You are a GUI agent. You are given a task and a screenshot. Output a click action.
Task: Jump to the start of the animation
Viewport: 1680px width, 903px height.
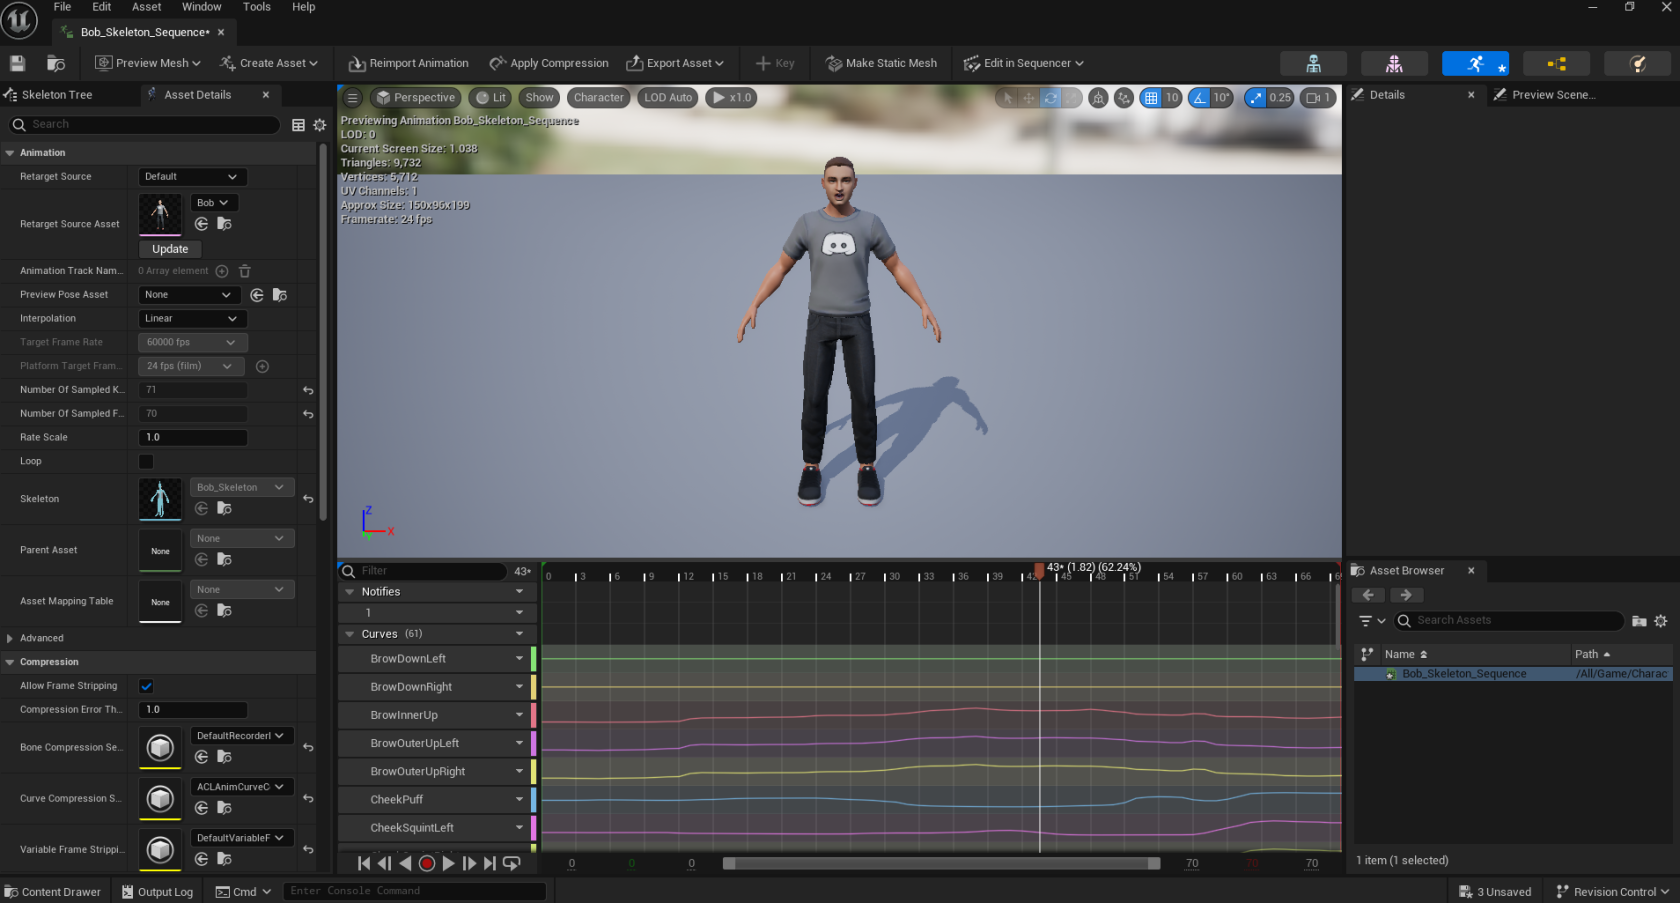click(x=364, y=863)
